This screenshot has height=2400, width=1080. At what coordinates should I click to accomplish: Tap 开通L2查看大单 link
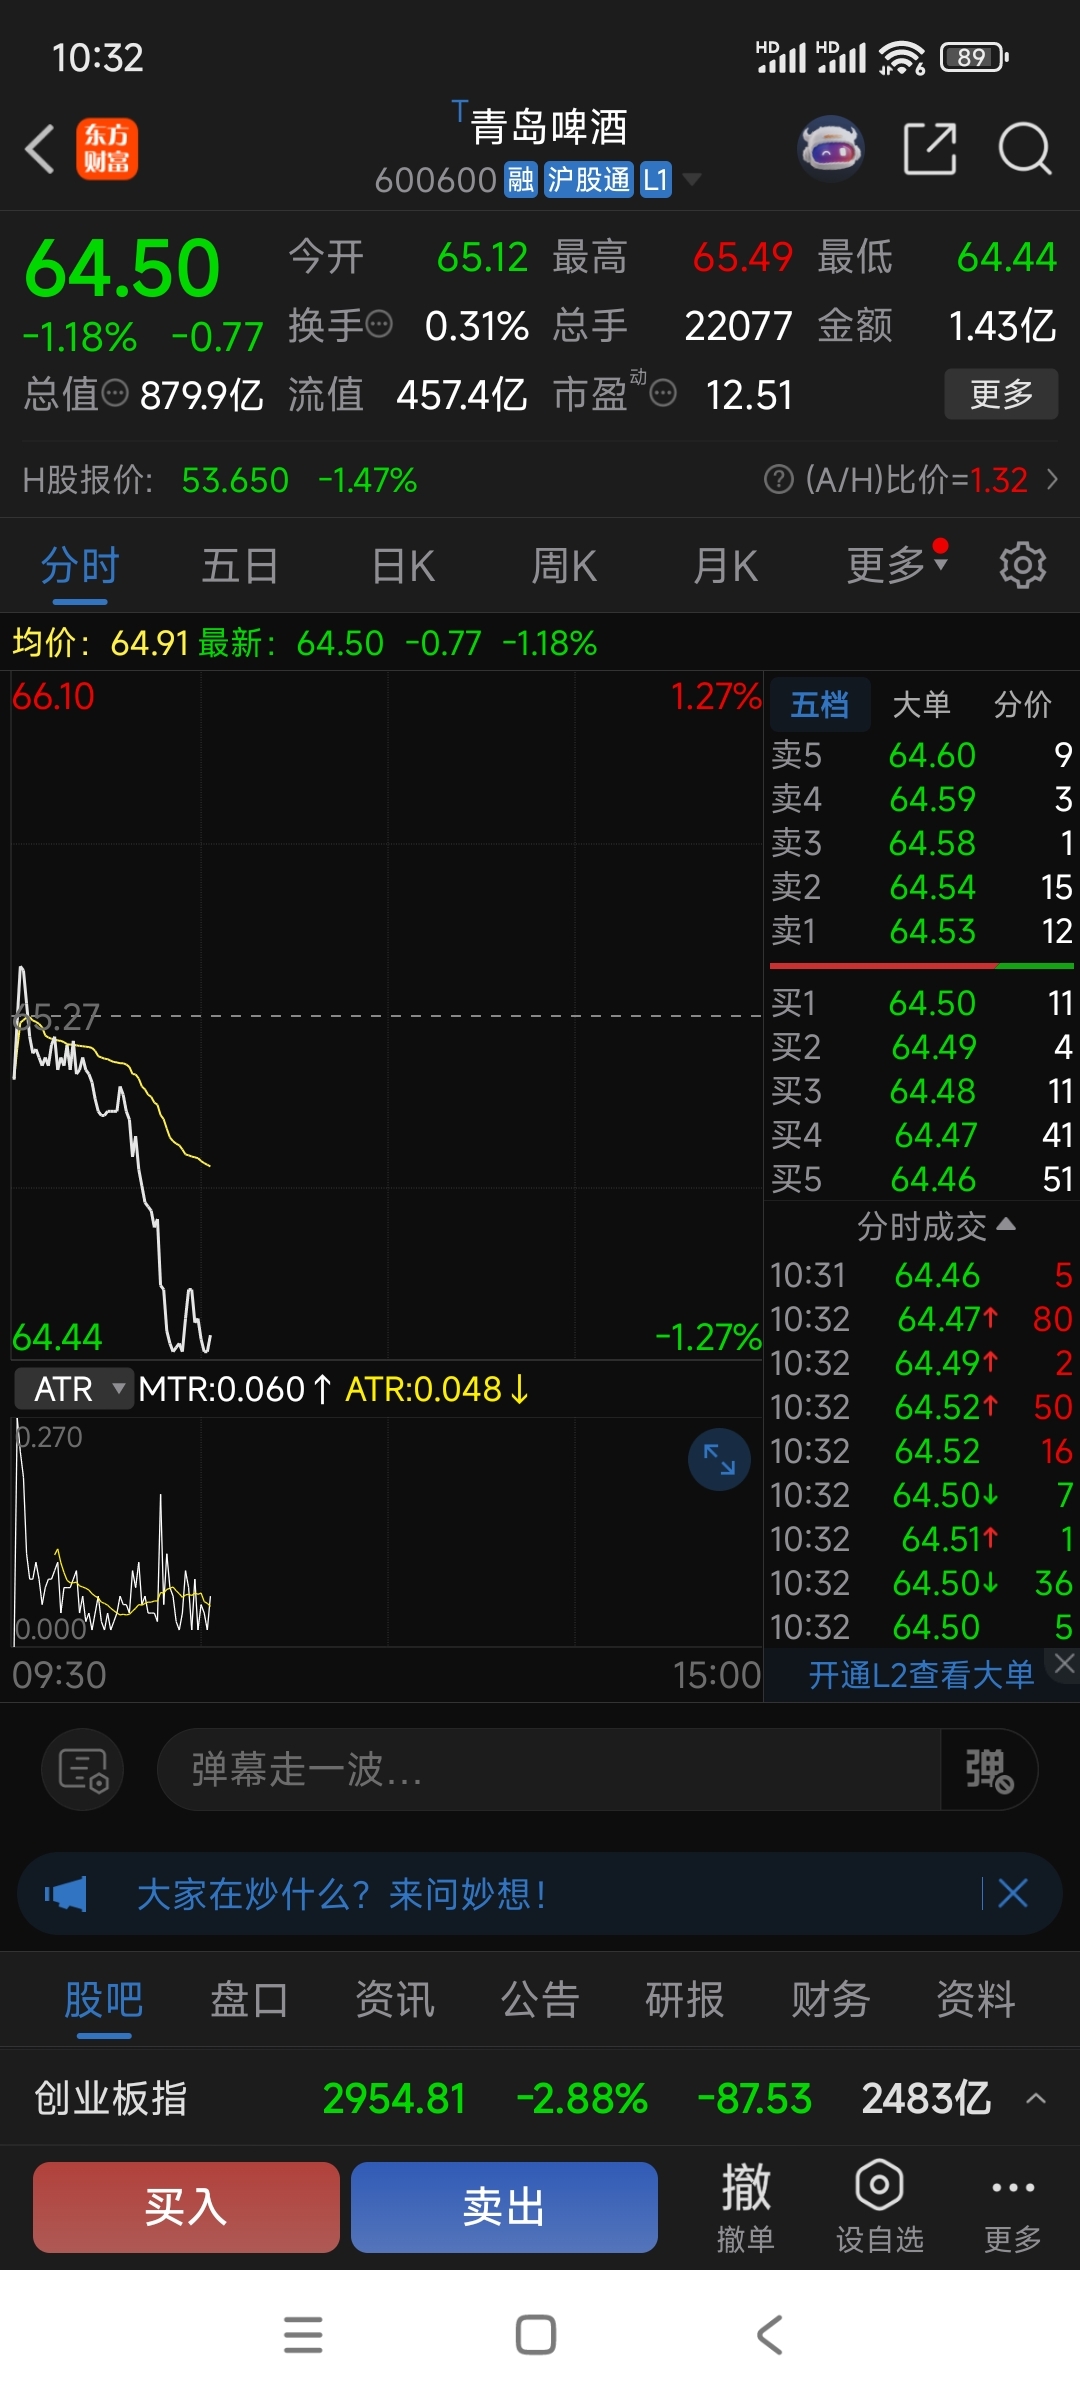921,1675
